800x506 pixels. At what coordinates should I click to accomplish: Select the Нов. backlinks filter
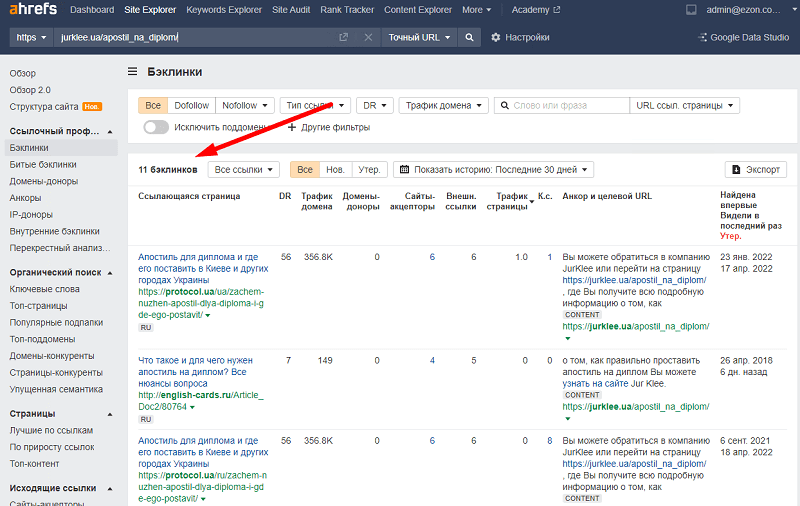pos(336,170)
